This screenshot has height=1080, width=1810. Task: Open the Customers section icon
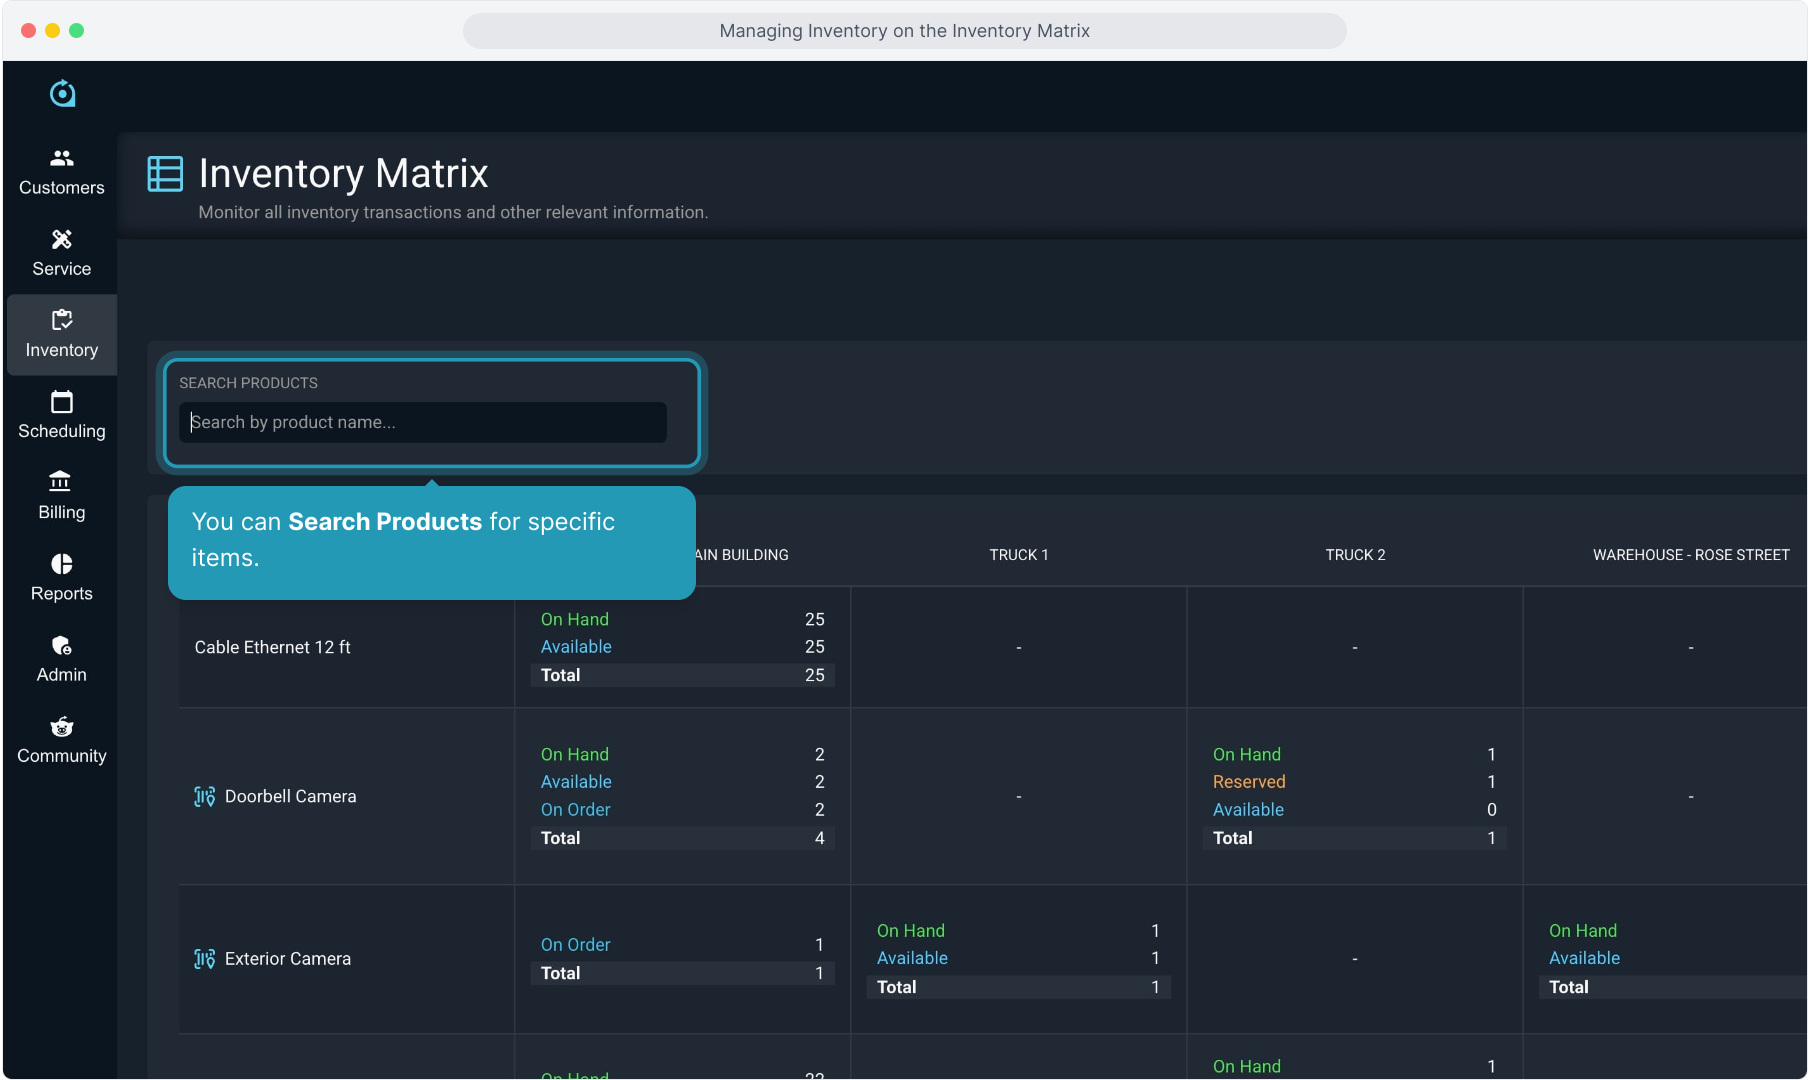pos(62,158)
